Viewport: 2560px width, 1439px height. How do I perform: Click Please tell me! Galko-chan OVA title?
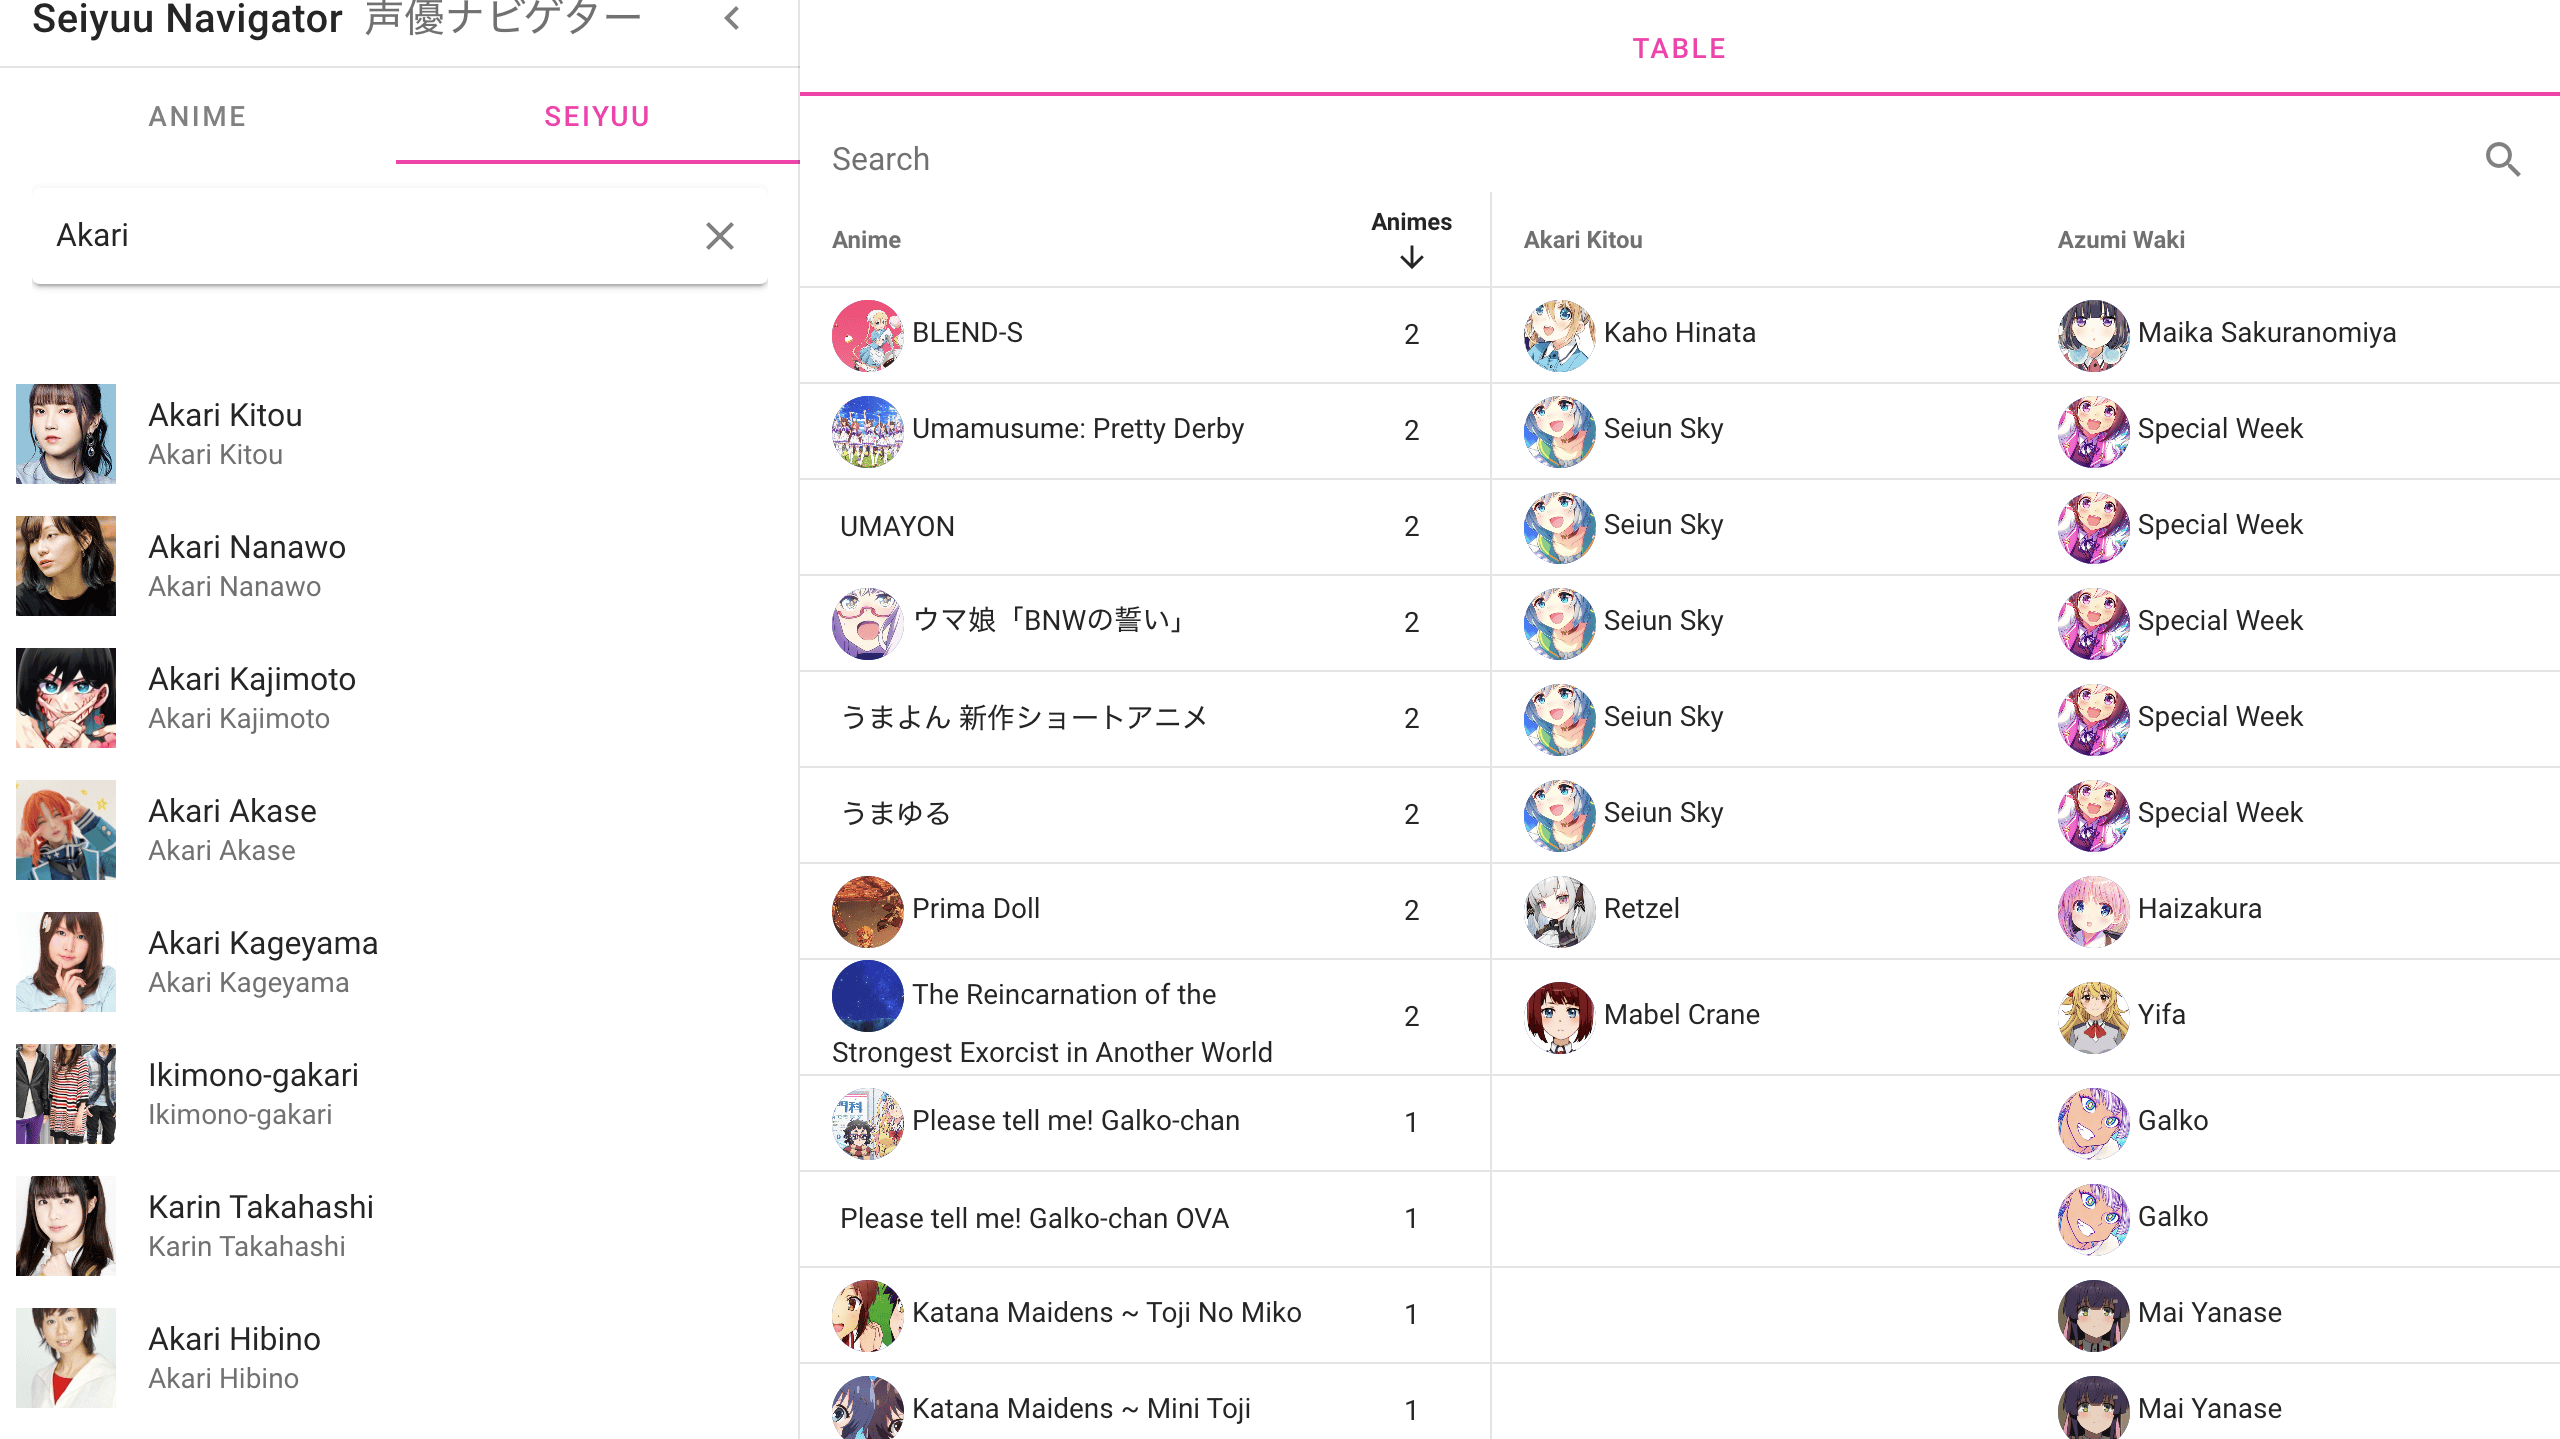pyautogui.click(x=1034, y=1218)
